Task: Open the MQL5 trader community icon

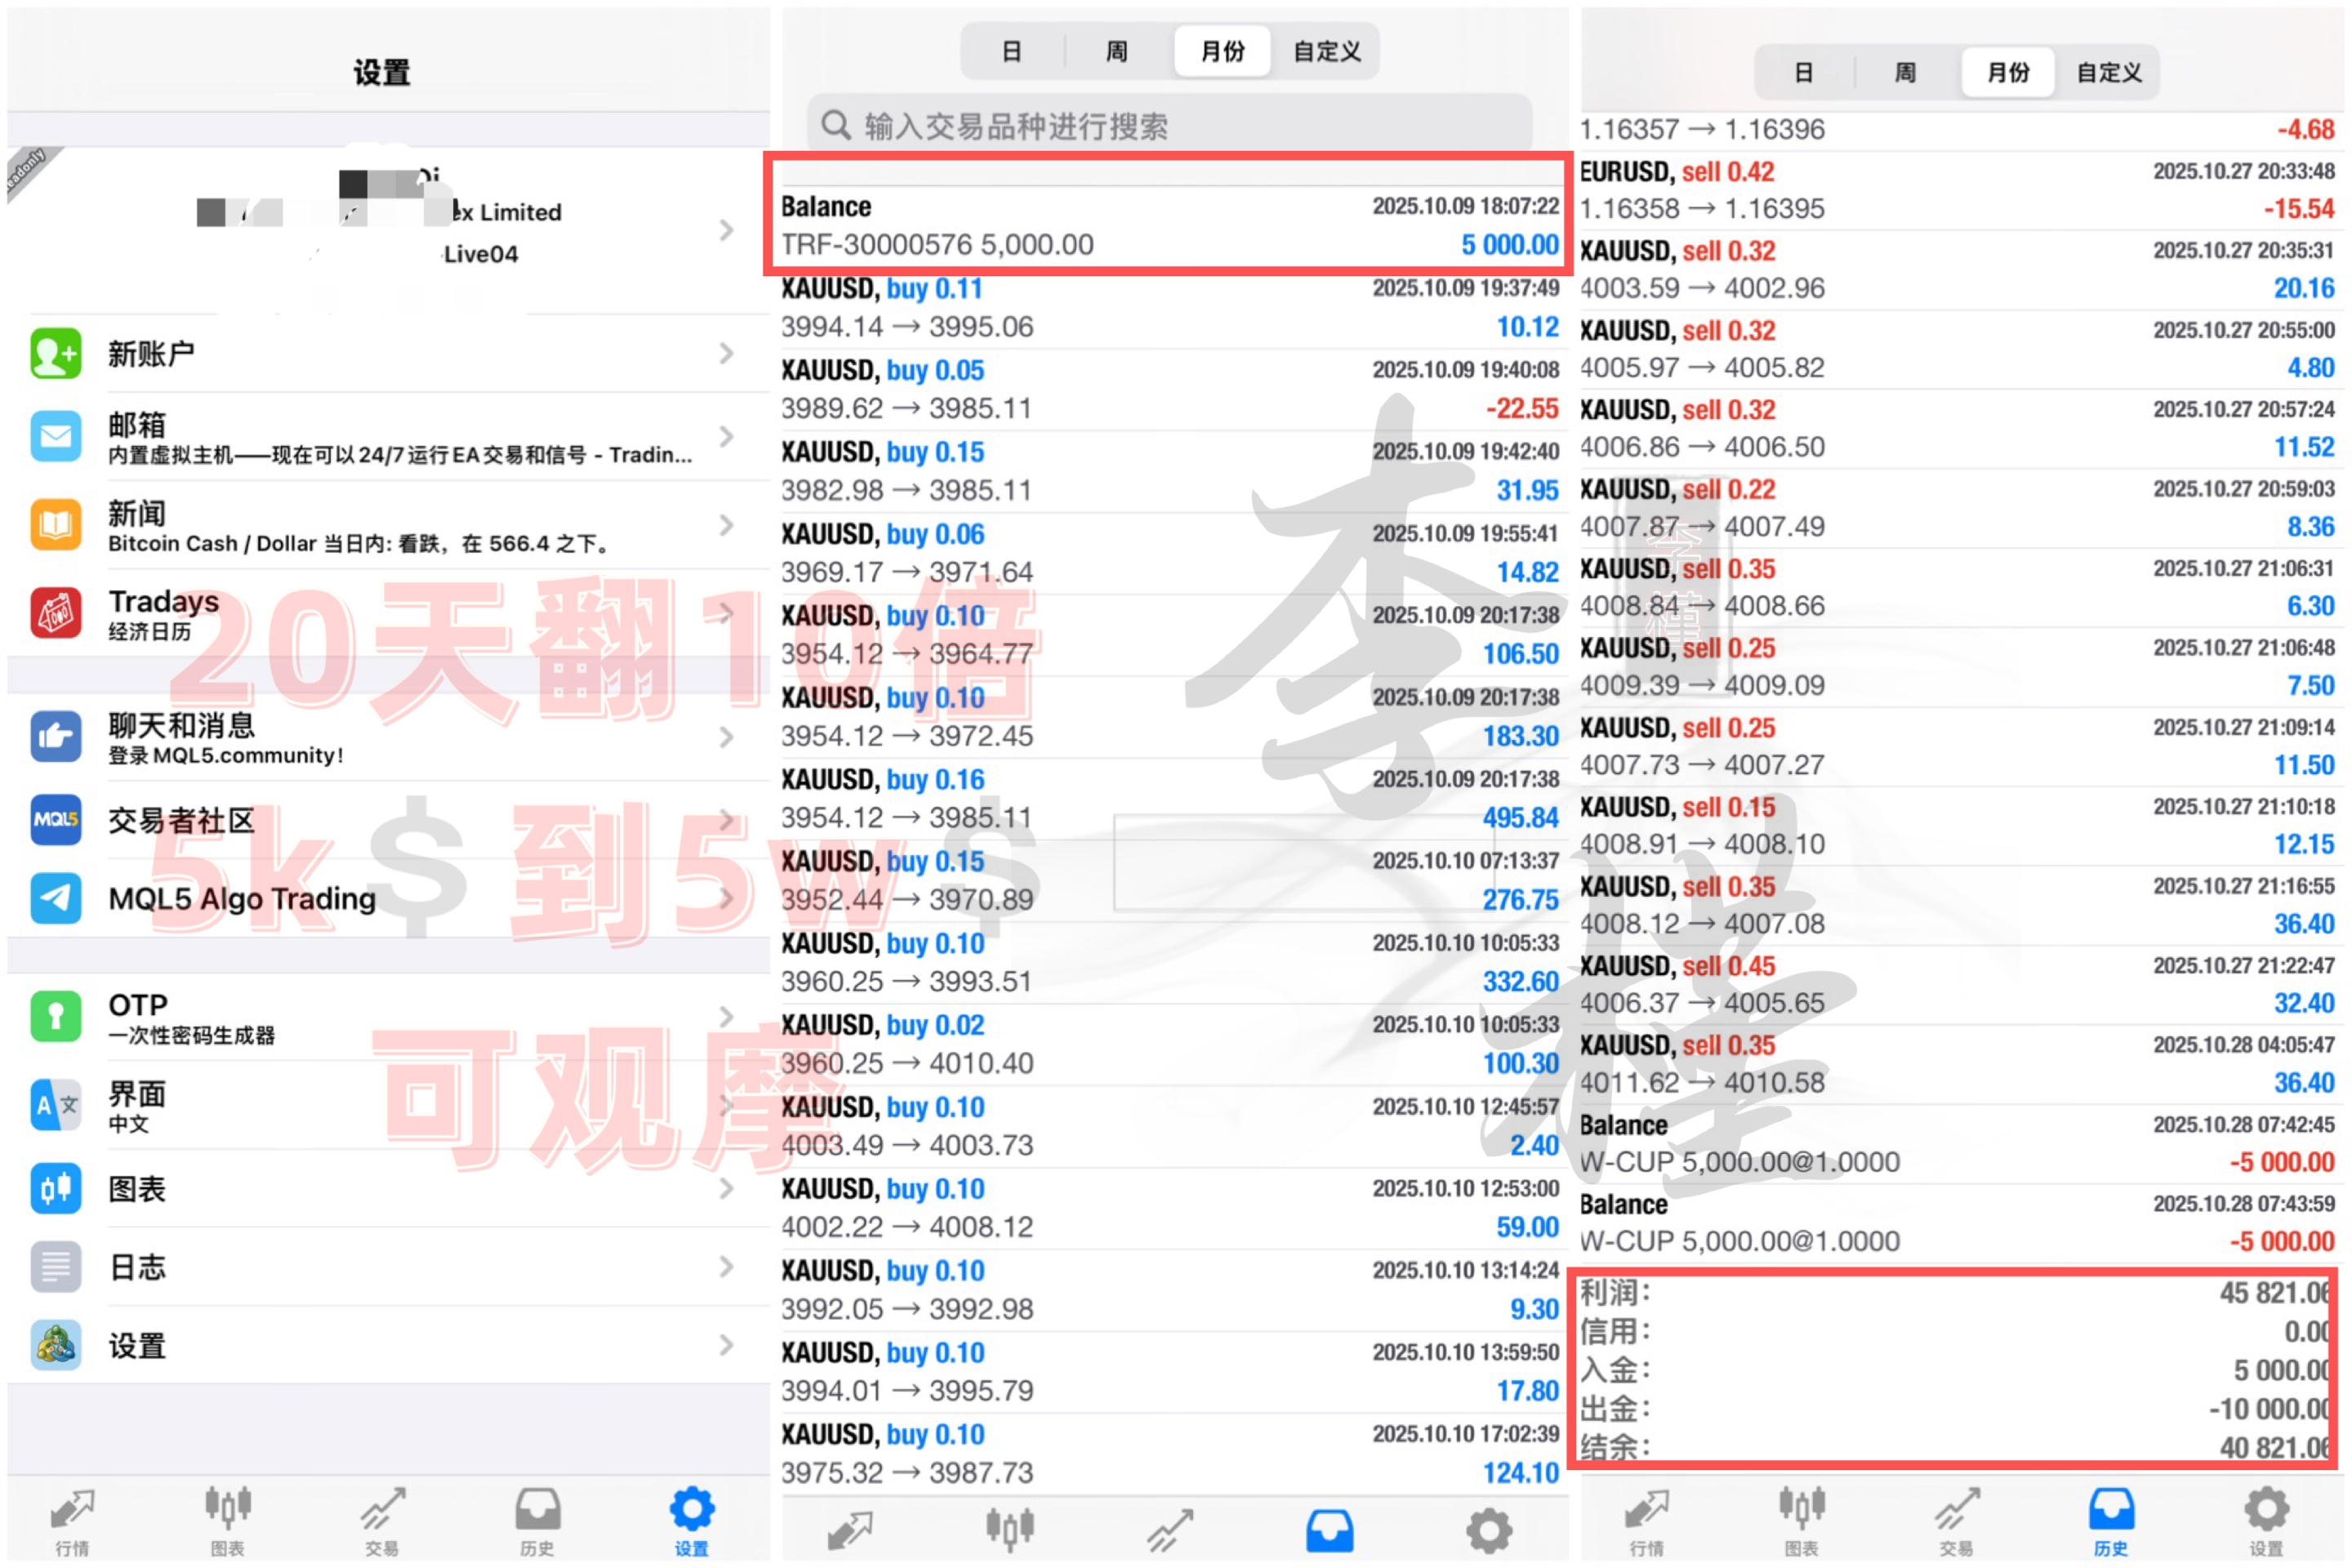Action: (56, 820)
